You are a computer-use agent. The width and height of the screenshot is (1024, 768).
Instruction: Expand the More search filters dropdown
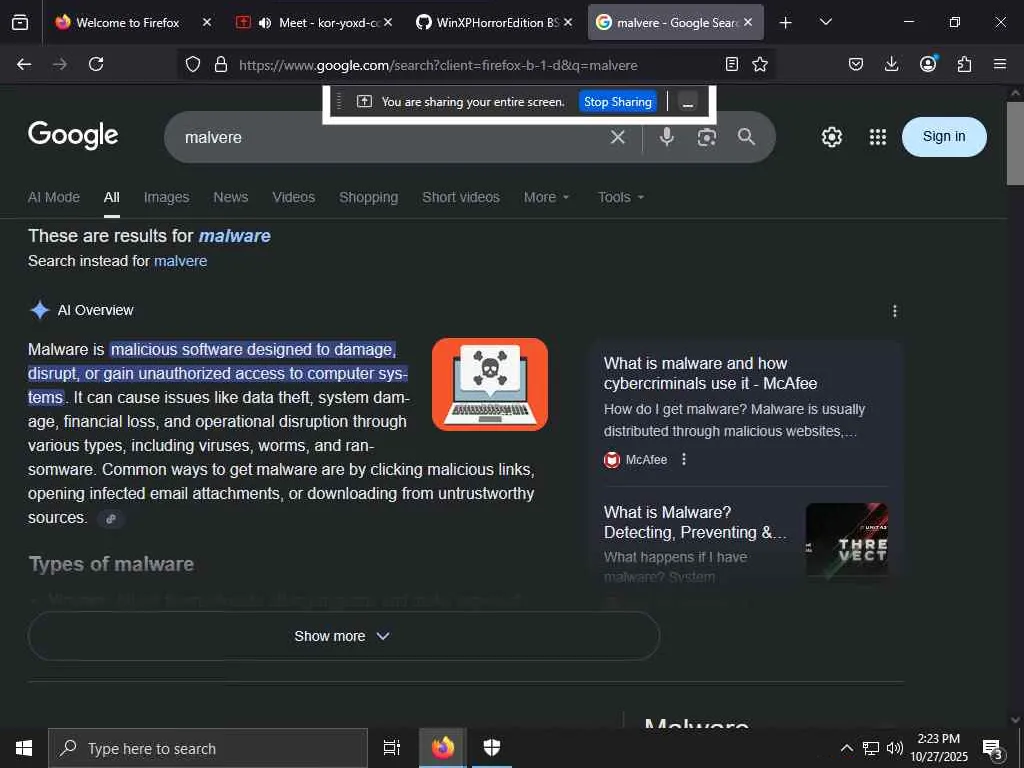coord(547,197)
